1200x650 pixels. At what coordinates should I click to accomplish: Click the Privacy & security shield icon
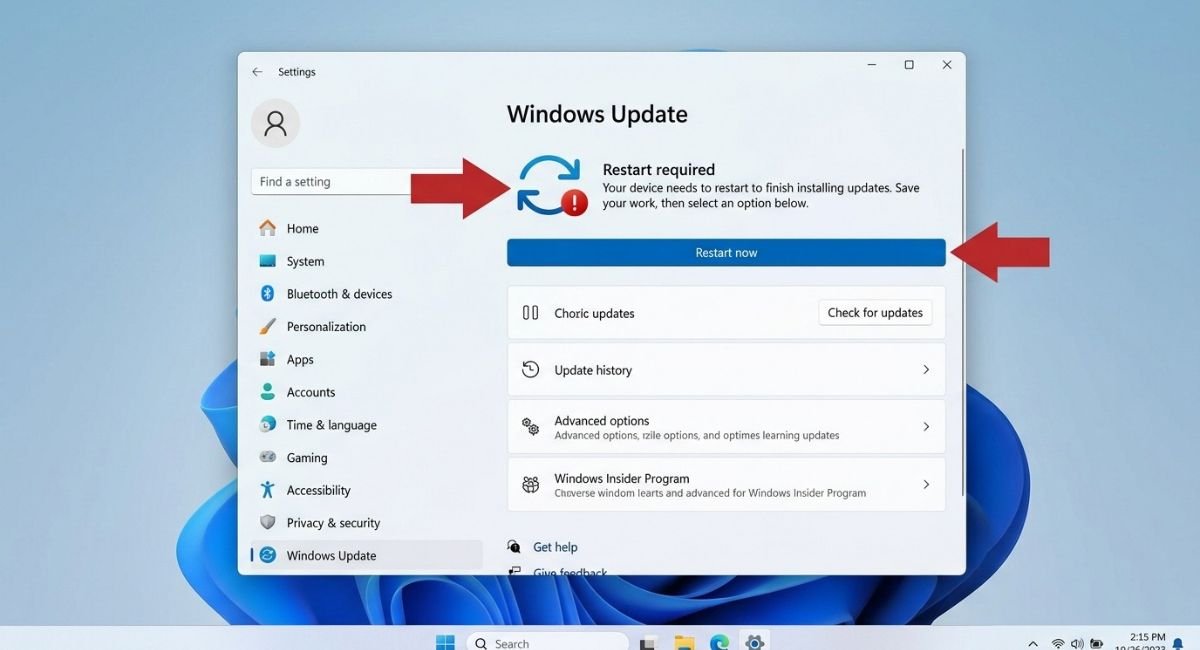[x=267, y=522]
